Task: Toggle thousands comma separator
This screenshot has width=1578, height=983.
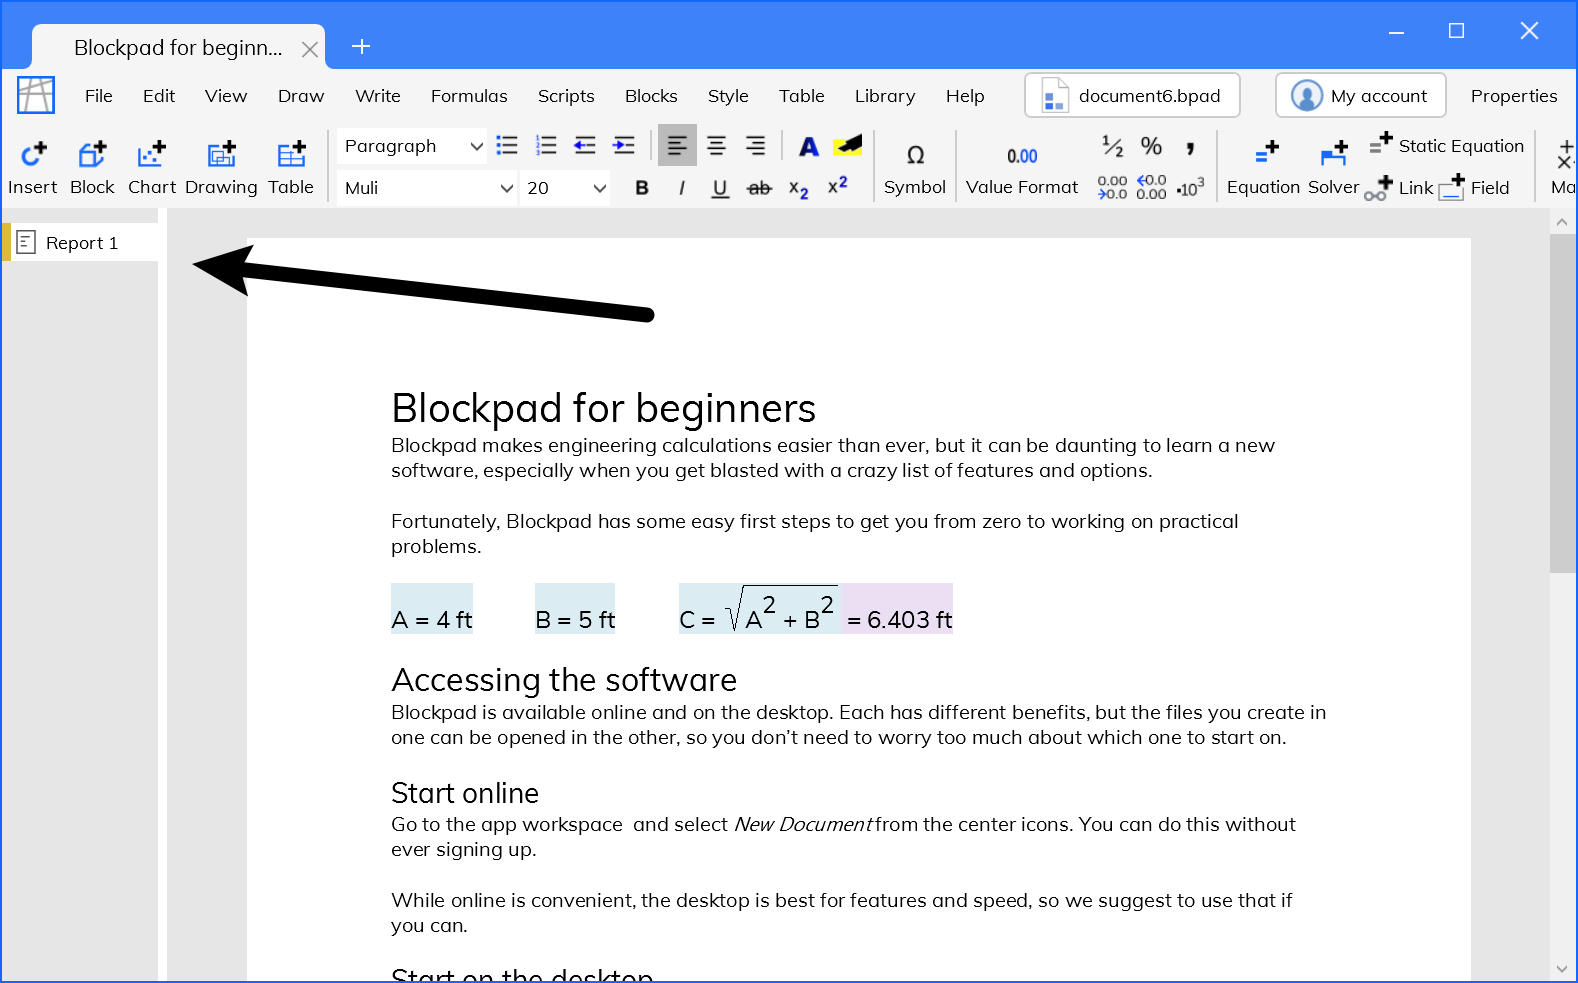Action: pos(1190,147)
